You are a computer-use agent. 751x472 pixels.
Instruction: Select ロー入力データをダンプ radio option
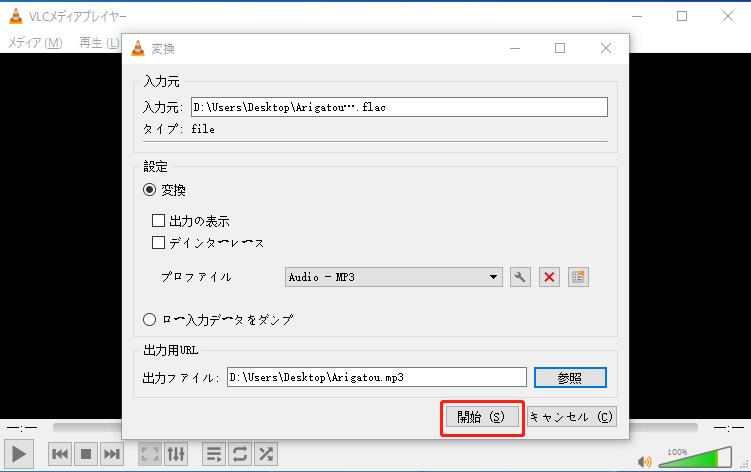pyautogui.click(x=149, y=319)
